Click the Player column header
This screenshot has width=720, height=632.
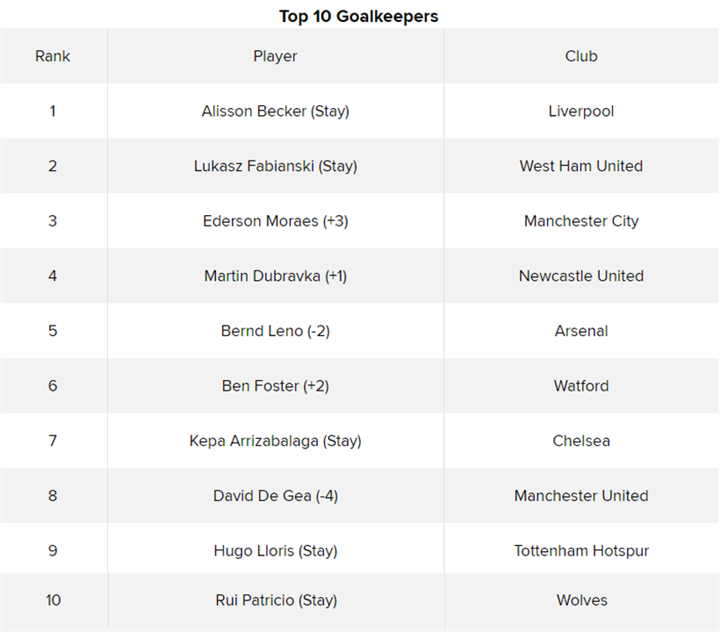275,56
